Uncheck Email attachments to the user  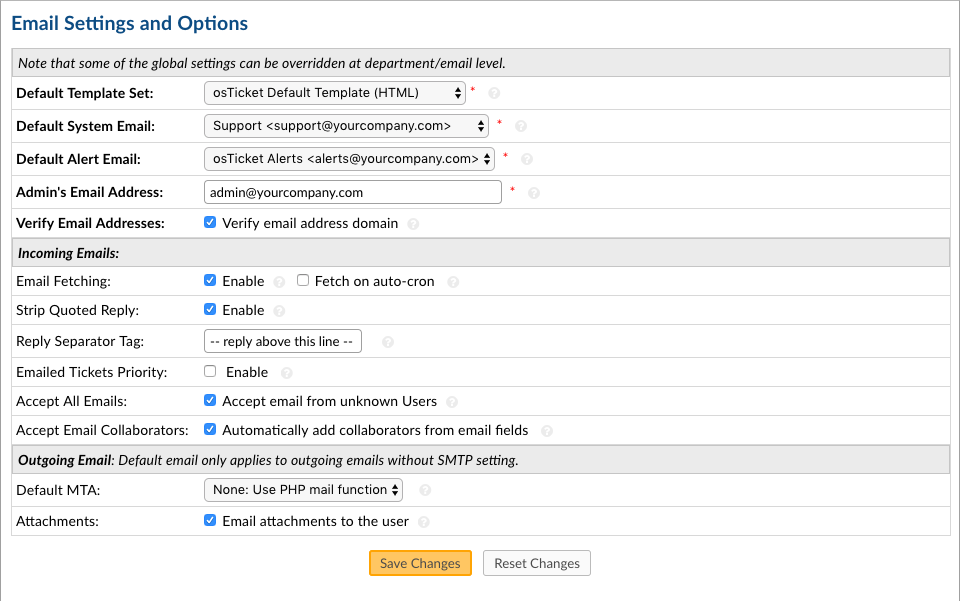pos(210,520)
